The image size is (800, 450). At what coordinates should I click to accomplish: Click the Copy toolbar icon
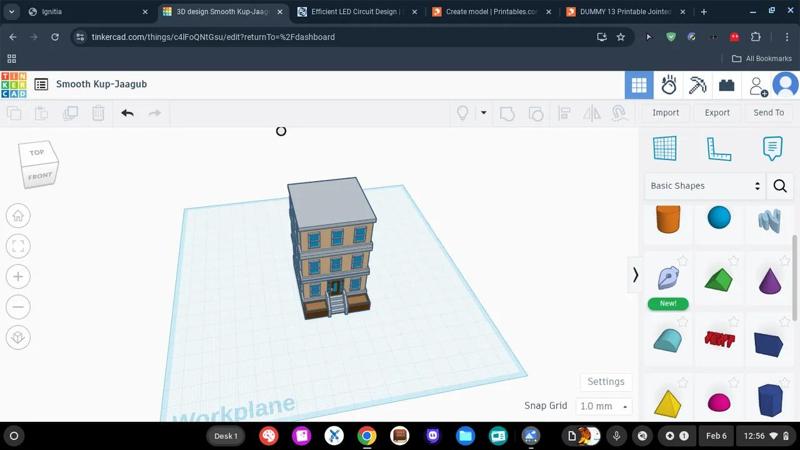[14, 113]
